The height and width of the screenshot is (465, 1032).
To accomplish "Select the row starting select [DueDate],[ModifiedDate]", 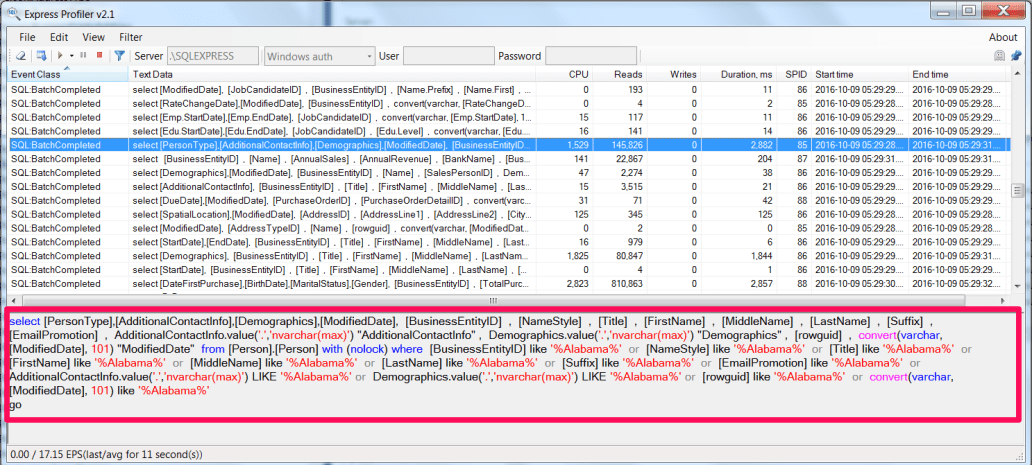I will tap(509, 201).
